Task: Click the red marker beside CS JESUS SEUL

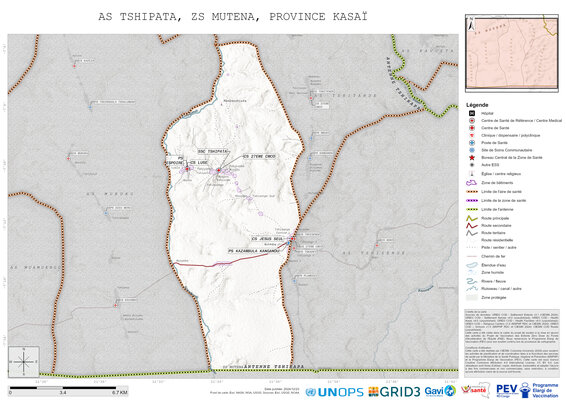Action: click(293, 239)
